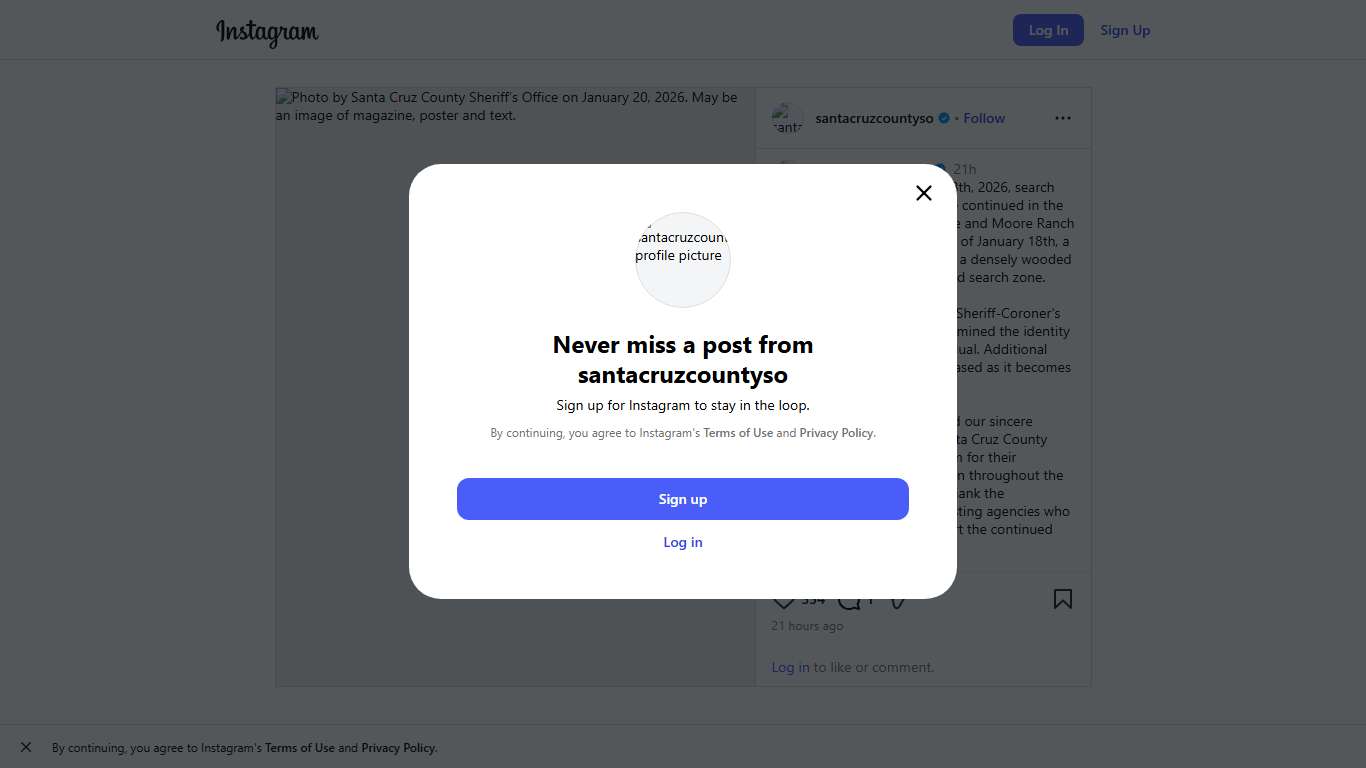Dismiss the bottom terms banner X
The image size is (1366, 768).
pyautogui.click(x=26, y=747)
